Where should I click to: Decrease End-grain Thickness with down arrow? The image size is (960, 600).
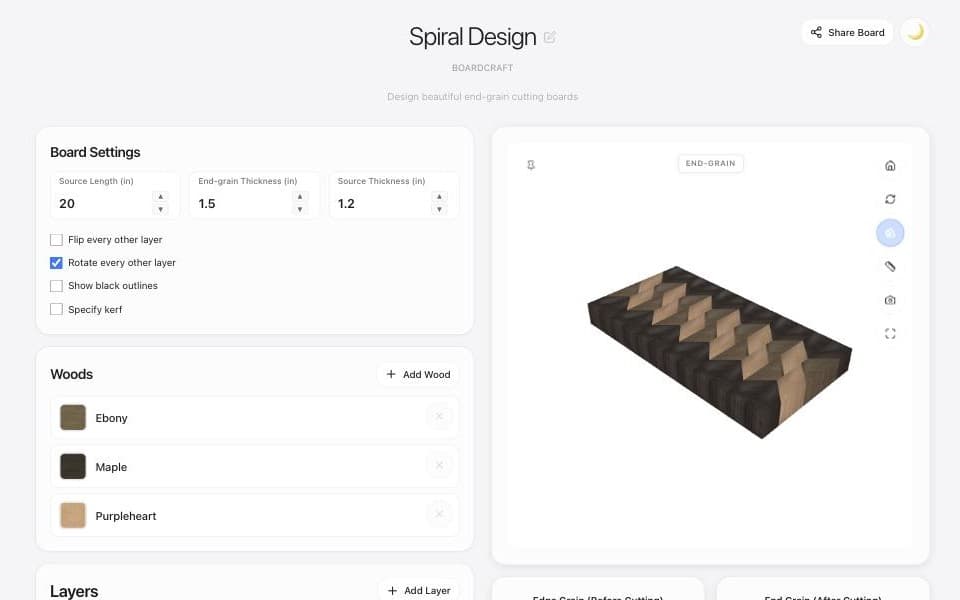coord(299,209)
